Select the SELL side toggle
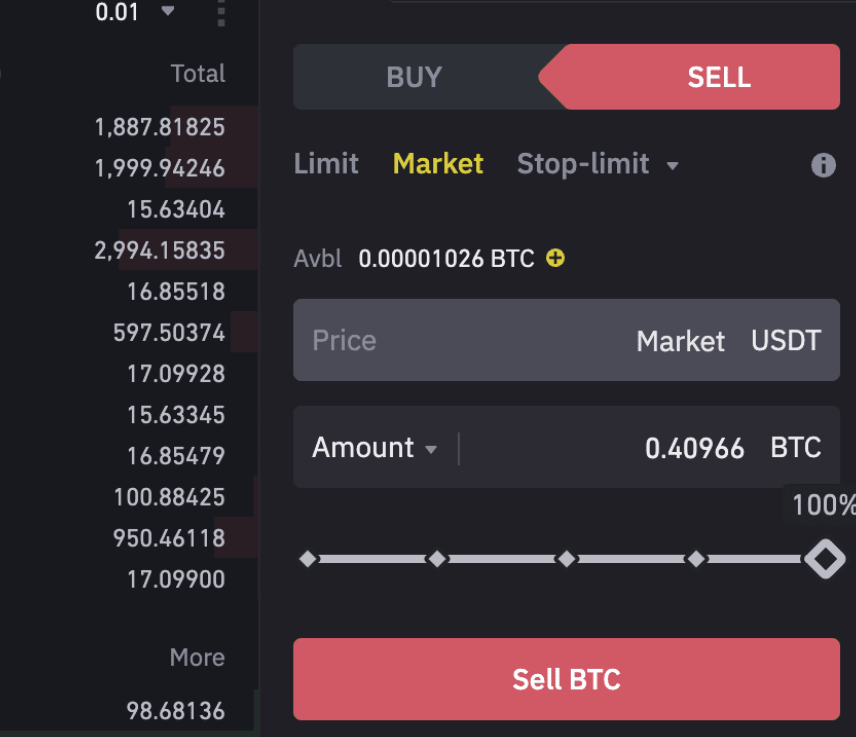 (x=718, y=77)
